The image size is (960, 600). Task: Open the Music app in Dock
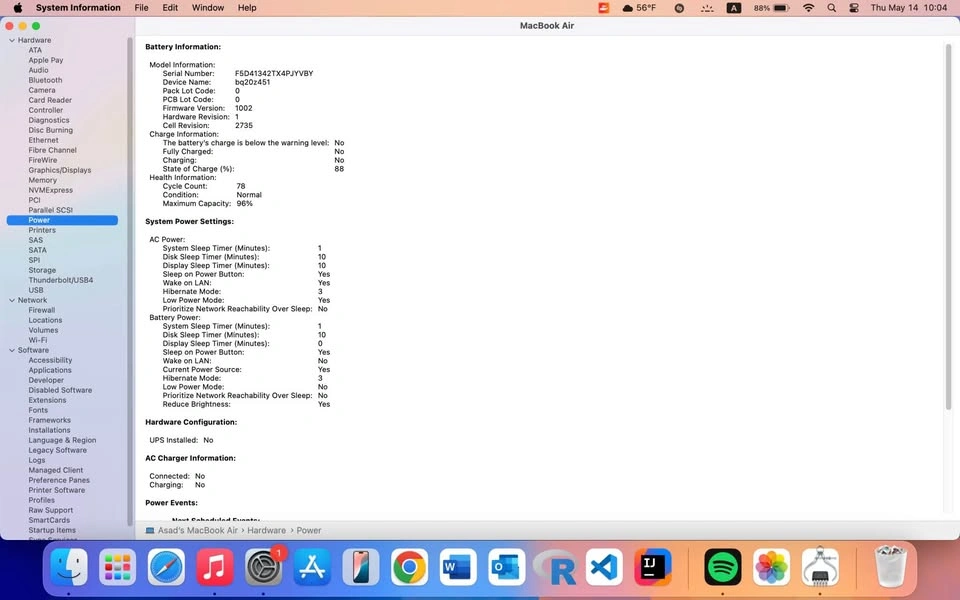coord(214,567)
